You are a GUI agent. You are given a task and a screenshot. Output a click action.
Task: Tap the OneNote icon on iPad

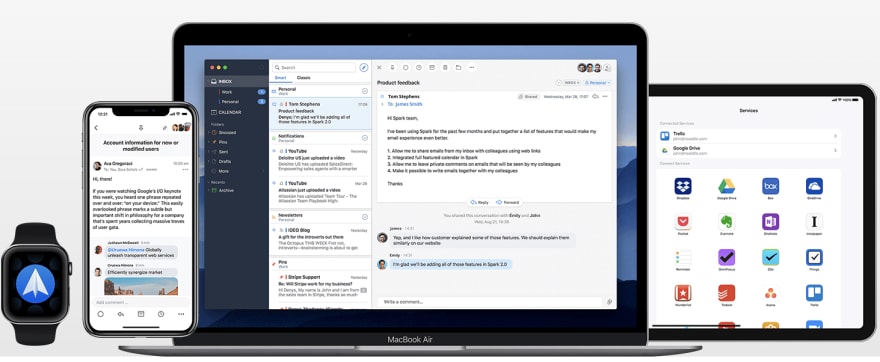point(771,222)
